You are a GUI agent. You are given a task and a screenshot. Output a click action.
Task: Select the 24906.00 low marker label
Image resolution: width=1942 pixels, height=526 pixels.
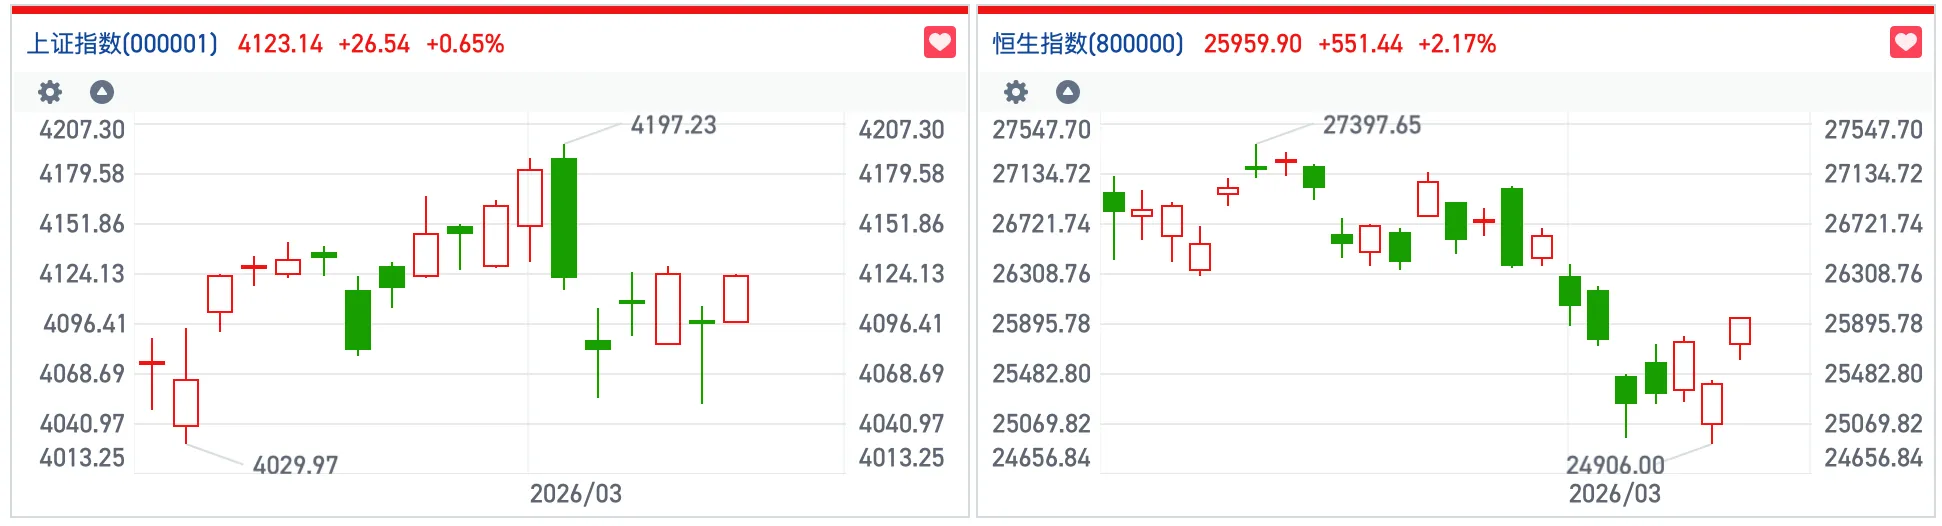tap(1615, 465)
